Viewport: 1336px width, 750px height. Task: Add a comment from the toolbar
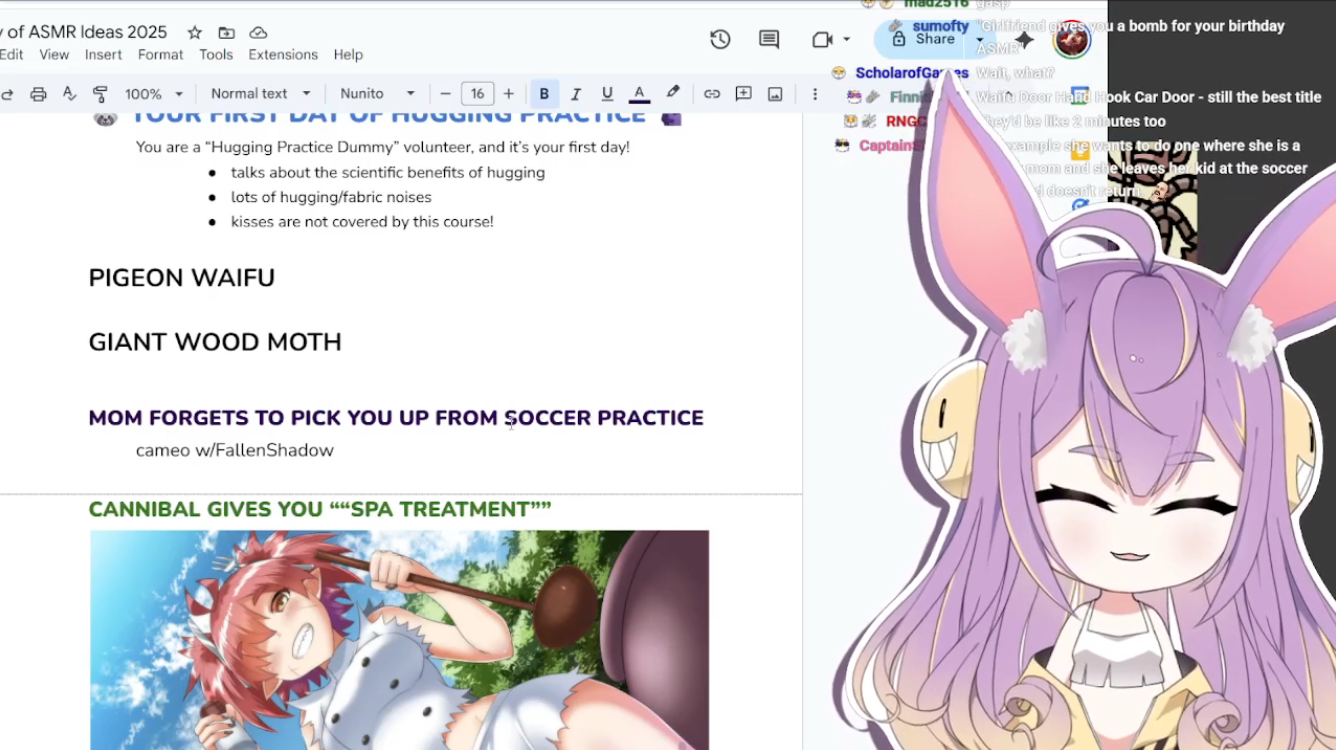[743, 94]
